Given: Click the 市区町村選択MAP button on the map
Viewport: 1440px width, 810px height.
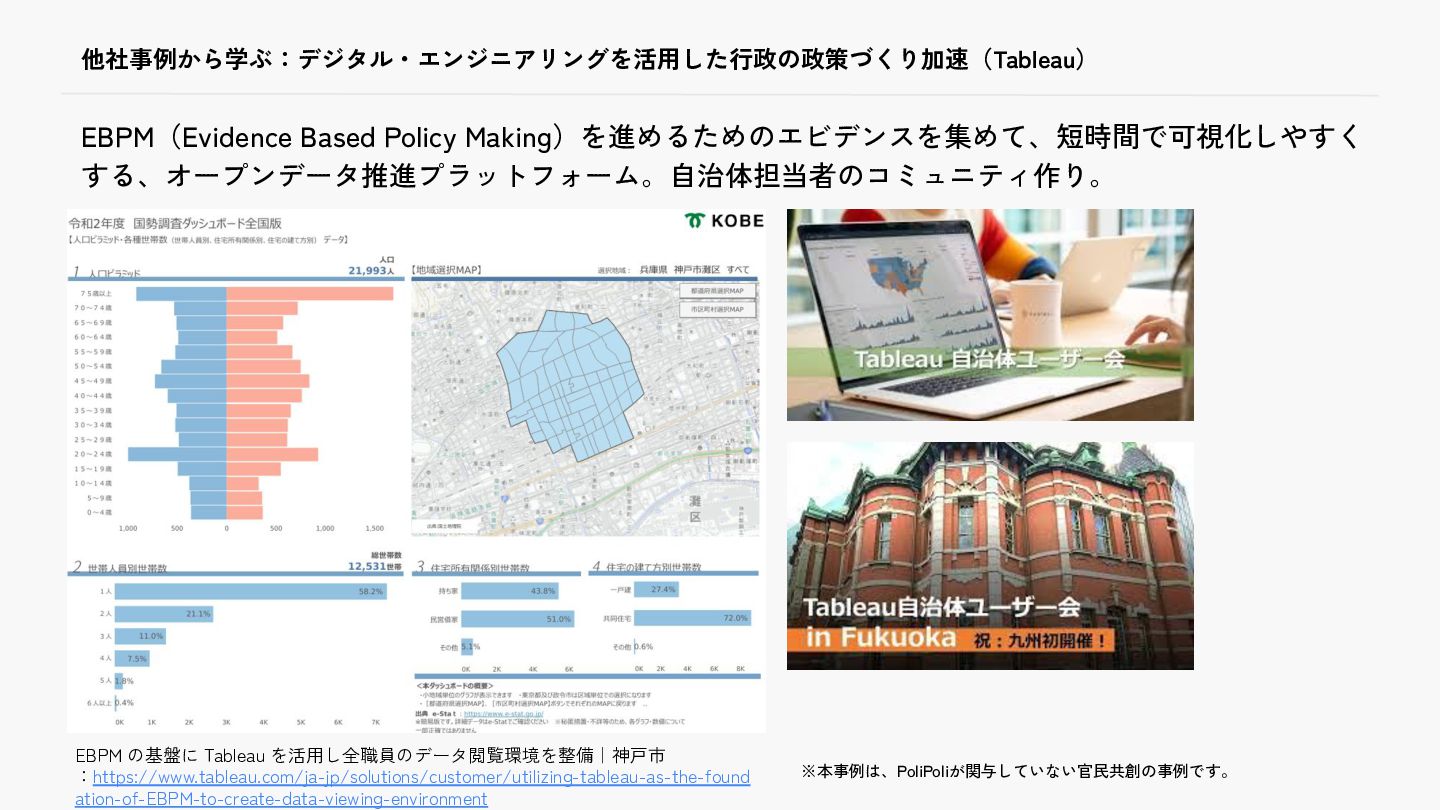Looking at the screenshot, I should click(717, 309).
